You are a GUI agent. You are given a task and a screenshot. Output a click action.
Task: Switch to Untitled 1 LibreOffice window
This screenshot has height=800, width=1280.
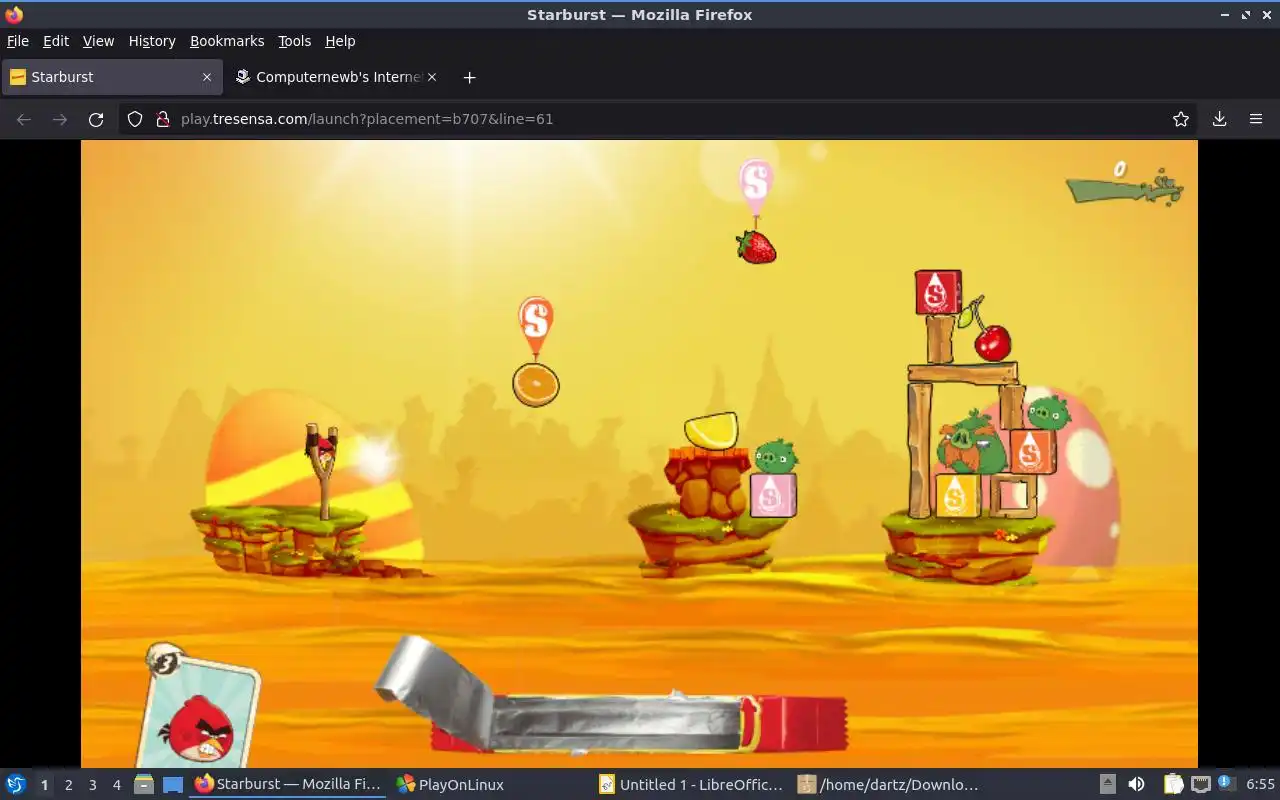point(690,785)
